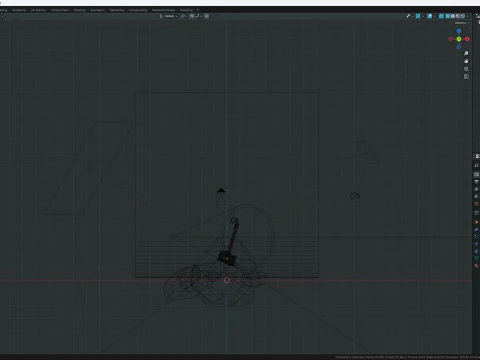Select wireframe viewport shading
Viewport: 480px width, 360px height.
[x=448, y=16]
